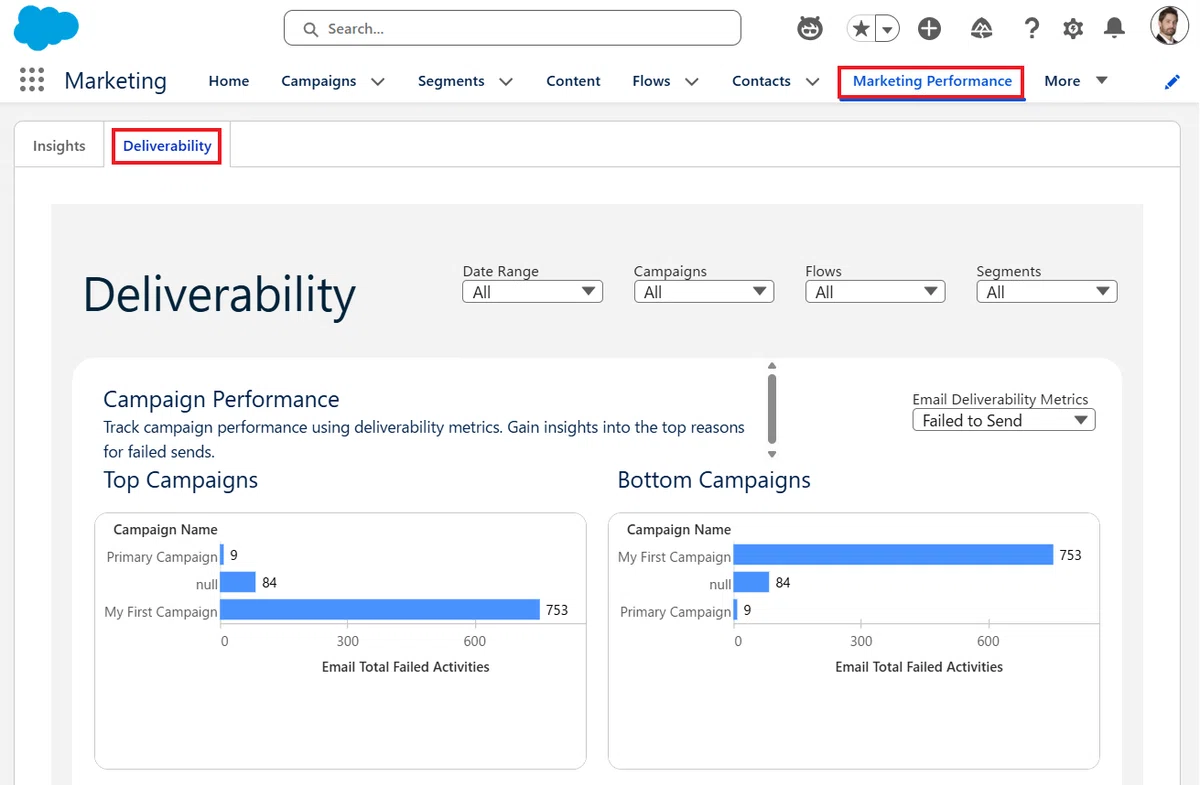This screenshot has height=785, width=1200.
Task: Open the global create plus icon
Action: (930, 29)
